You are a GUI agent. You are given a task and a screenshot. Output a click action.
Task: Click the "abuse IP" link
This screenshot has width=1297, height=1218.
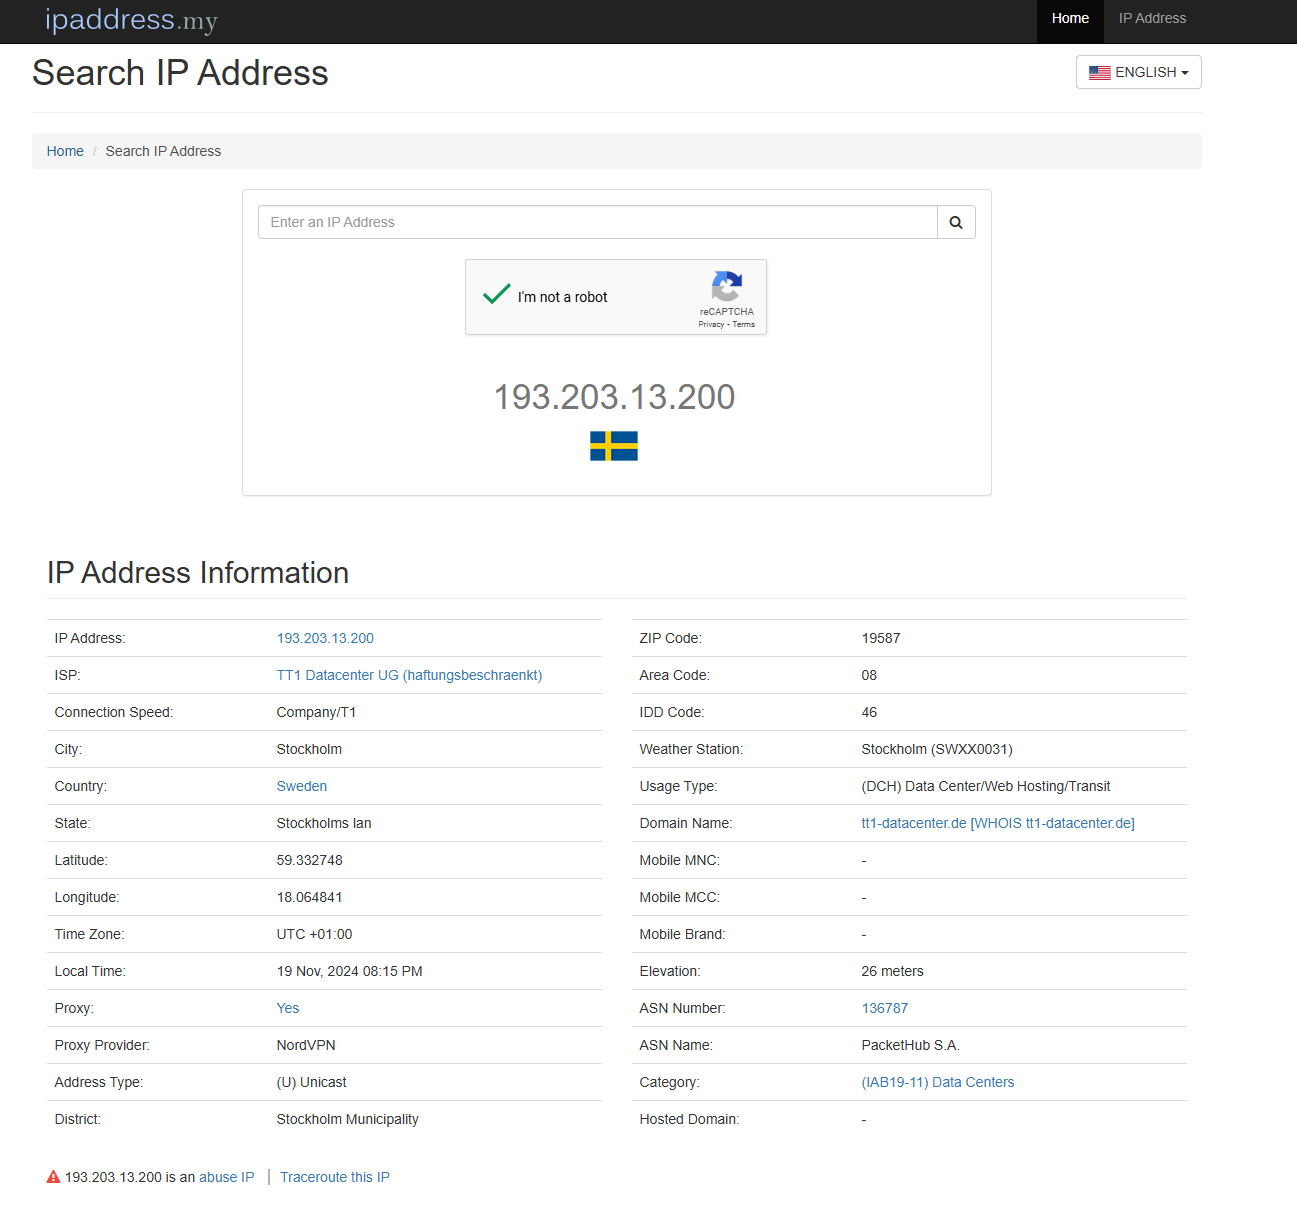coord(226,1177)
